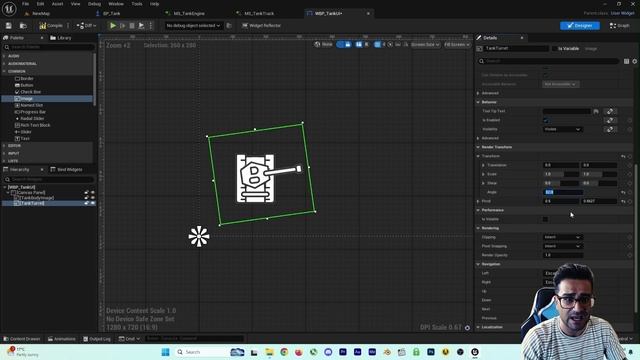Open the Asset menu
This screenshot has width=640, height=360.
pos(58,4)
